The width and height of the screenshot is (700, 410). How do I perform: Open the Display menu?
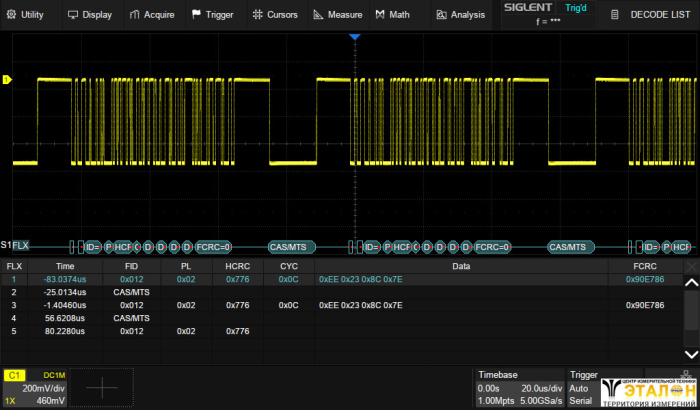pyautogui.click(x=89, y=15)
